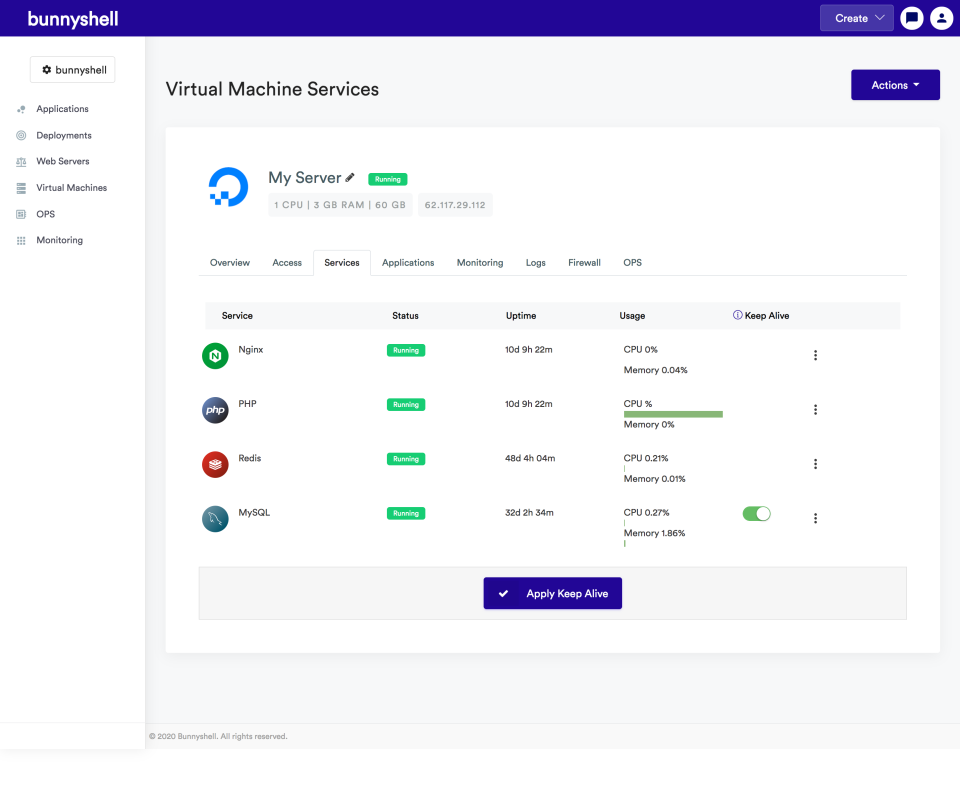Screen dimensions: 960x802
Task: Click Nginx Memory 0.04% value
Action: (656, 370)
